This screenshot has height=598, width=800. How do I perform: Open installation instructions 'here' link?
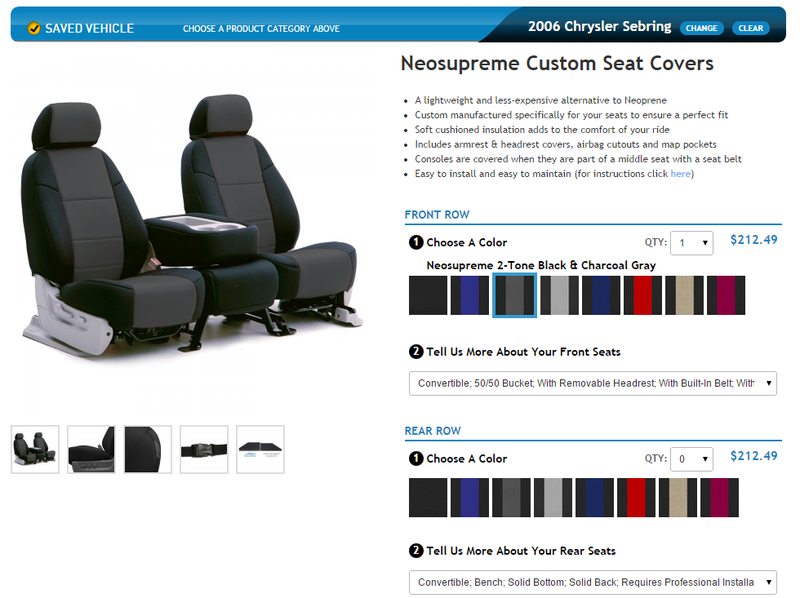(680, 174)
